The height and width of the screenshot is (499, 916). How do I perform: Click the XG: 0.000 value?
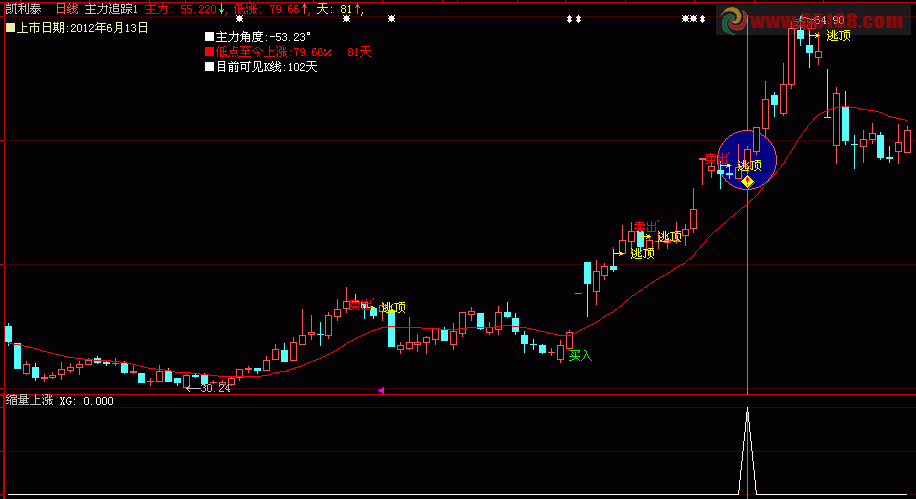click(86, 401)
